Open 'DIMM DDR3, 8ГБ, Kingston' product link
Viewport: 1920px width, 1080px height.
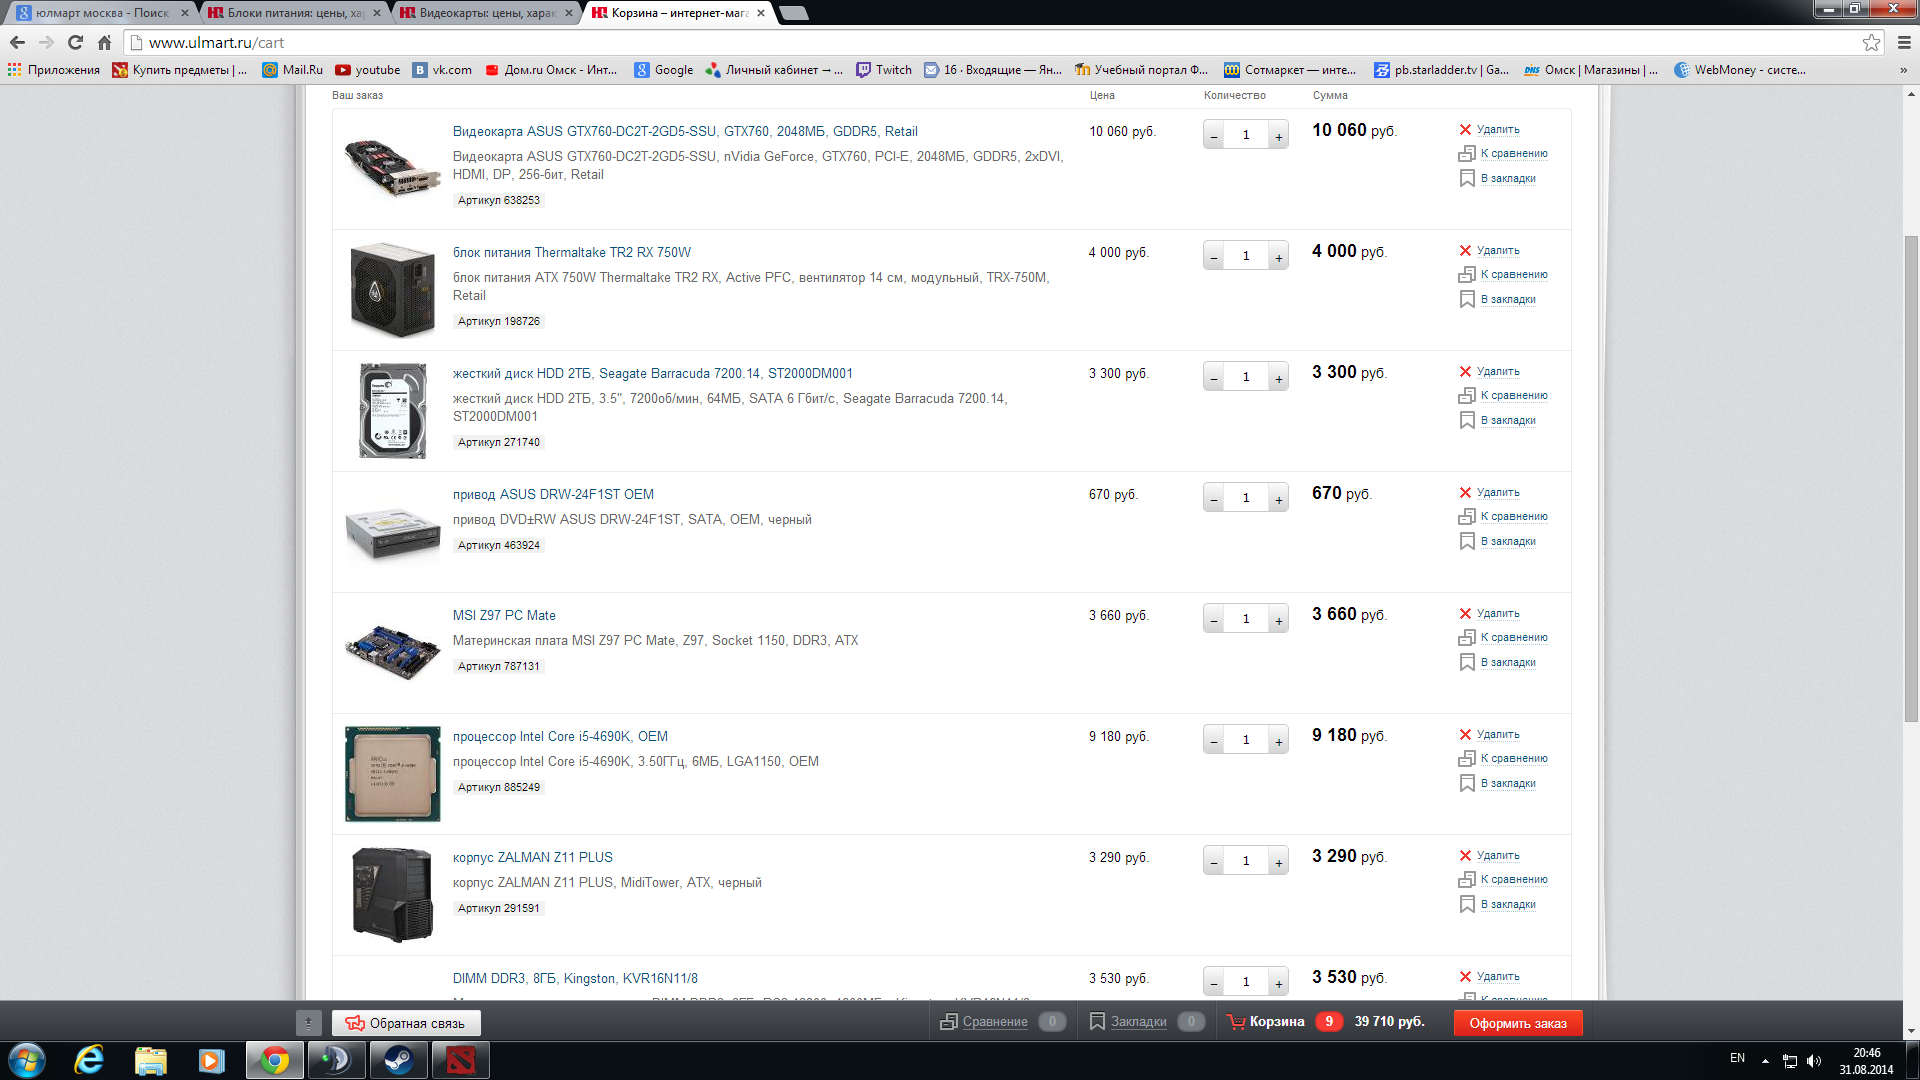575,979
